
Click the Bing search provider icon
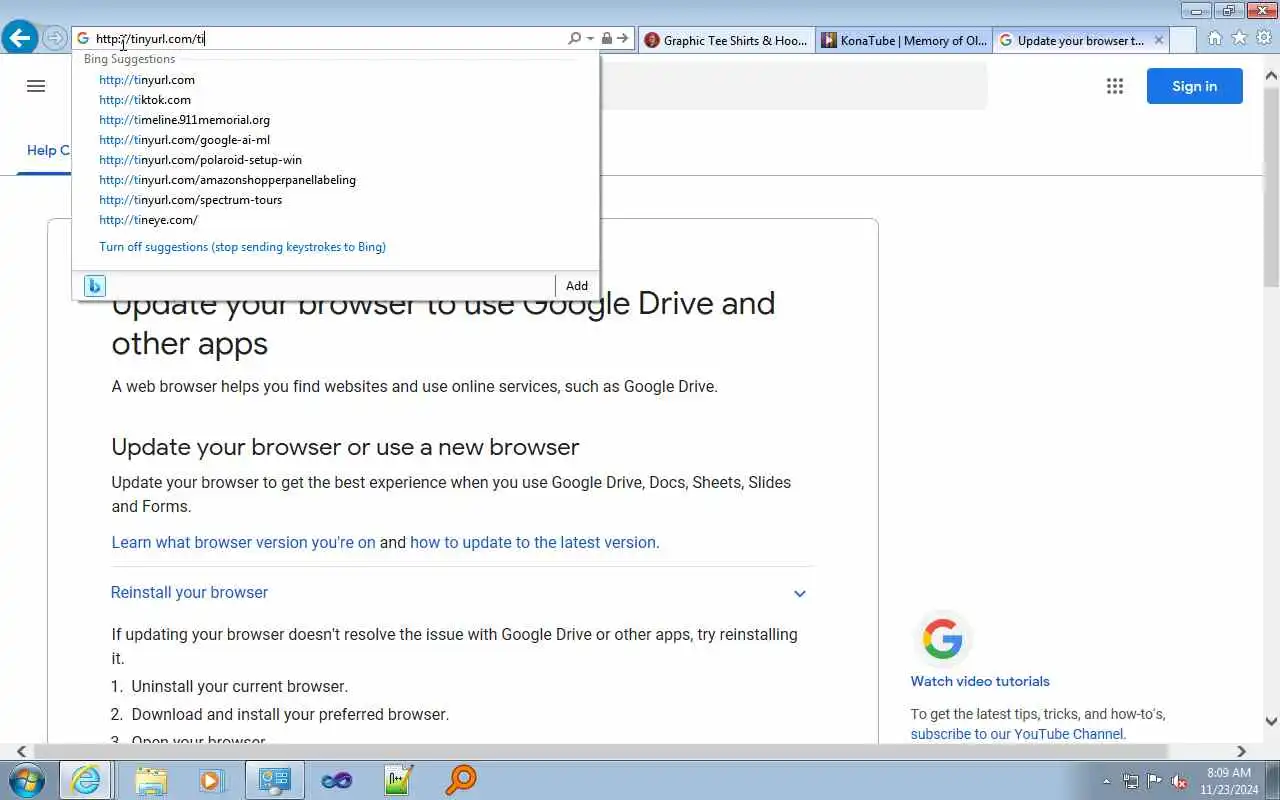pos(94,286)
